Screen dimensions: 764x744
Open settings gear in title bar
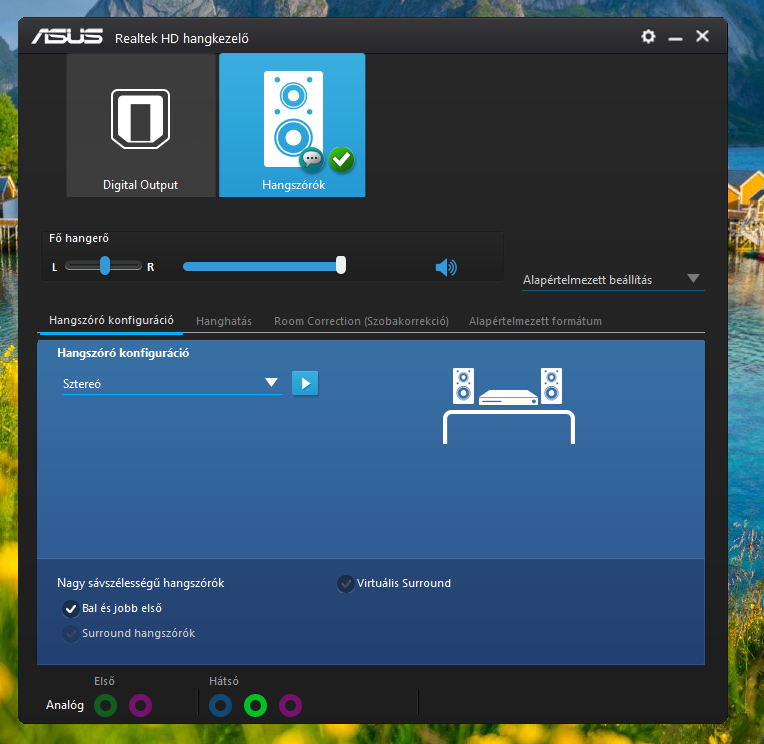tap(648, 37)
